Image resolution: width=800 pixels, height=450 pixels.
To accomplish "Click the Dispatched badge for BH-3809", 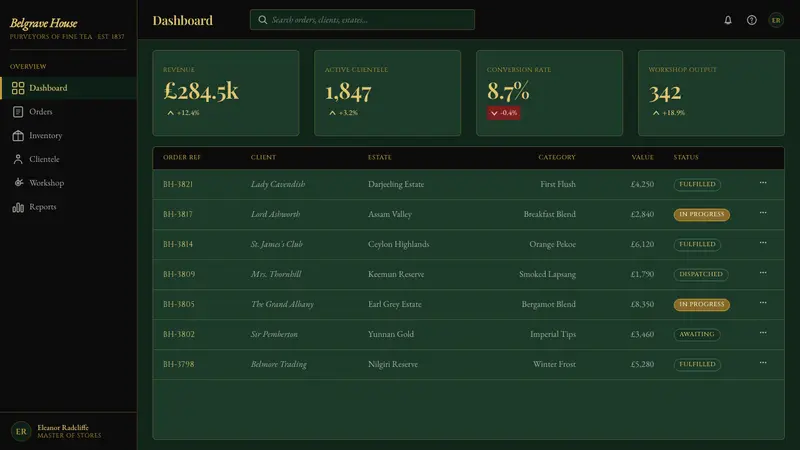I will tap(701, 274).
